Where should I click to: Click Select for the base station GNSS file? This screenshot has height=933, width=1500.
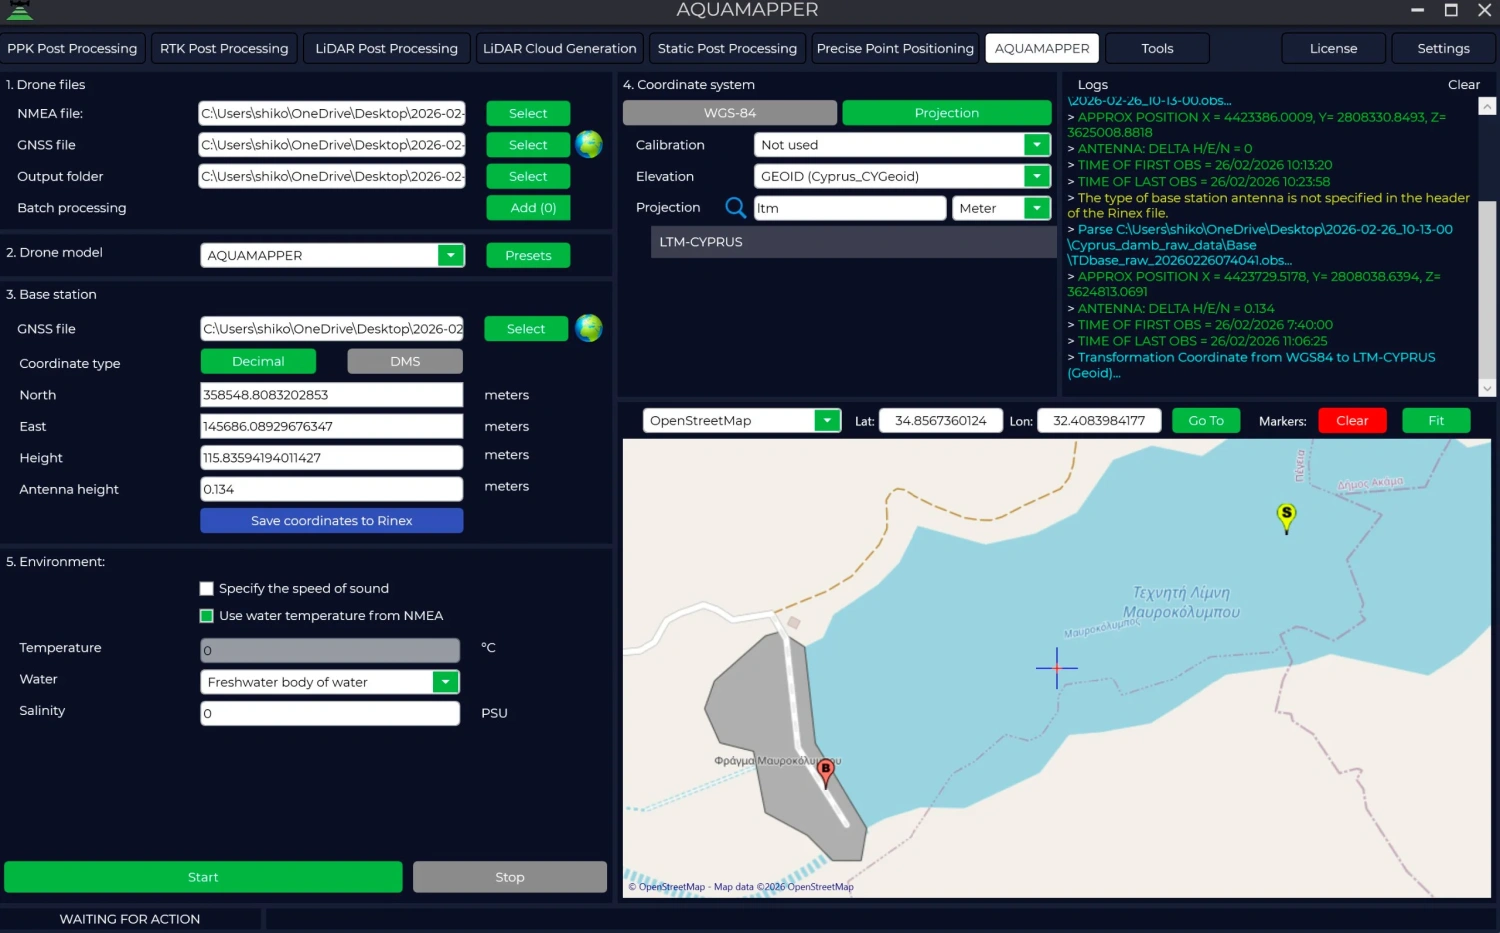tap(526, 328)
